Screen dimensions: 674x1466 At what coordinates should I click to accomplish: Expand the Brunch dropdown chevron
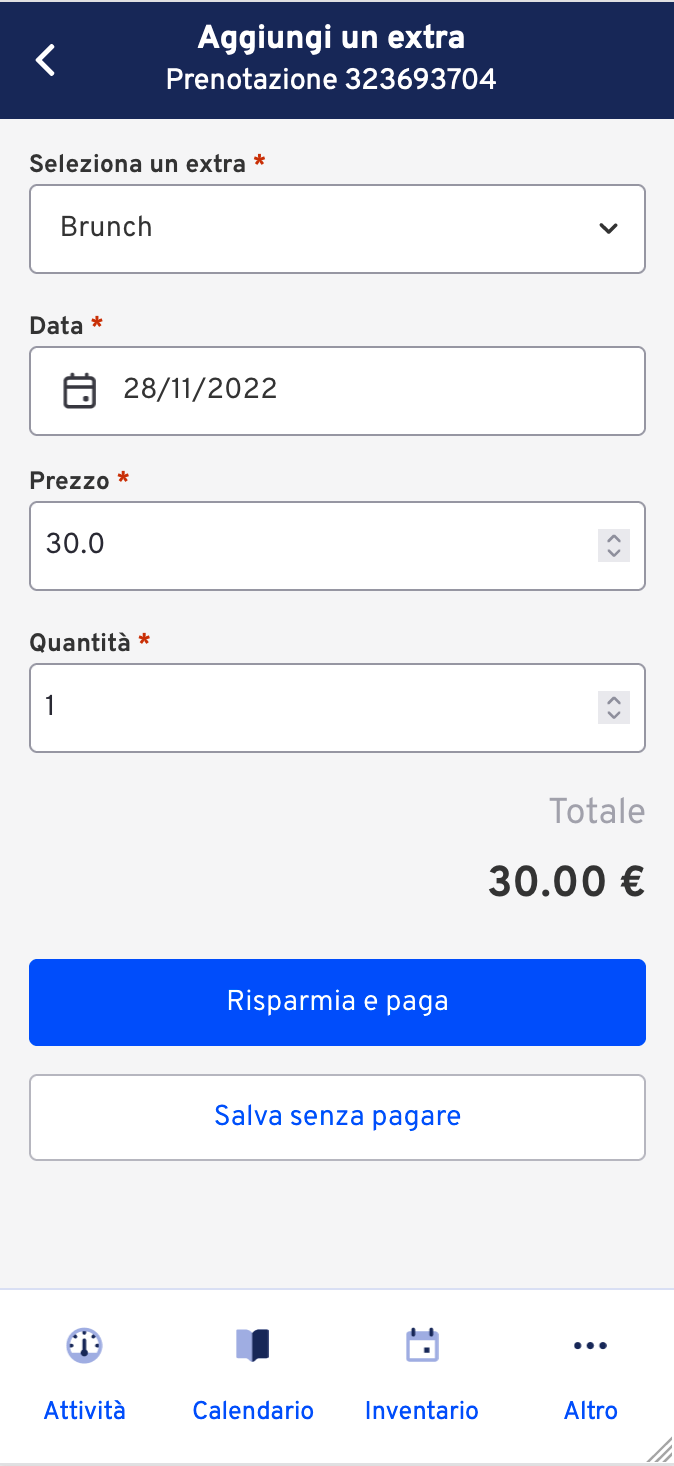pyautogui.click(x=607, y=229)
